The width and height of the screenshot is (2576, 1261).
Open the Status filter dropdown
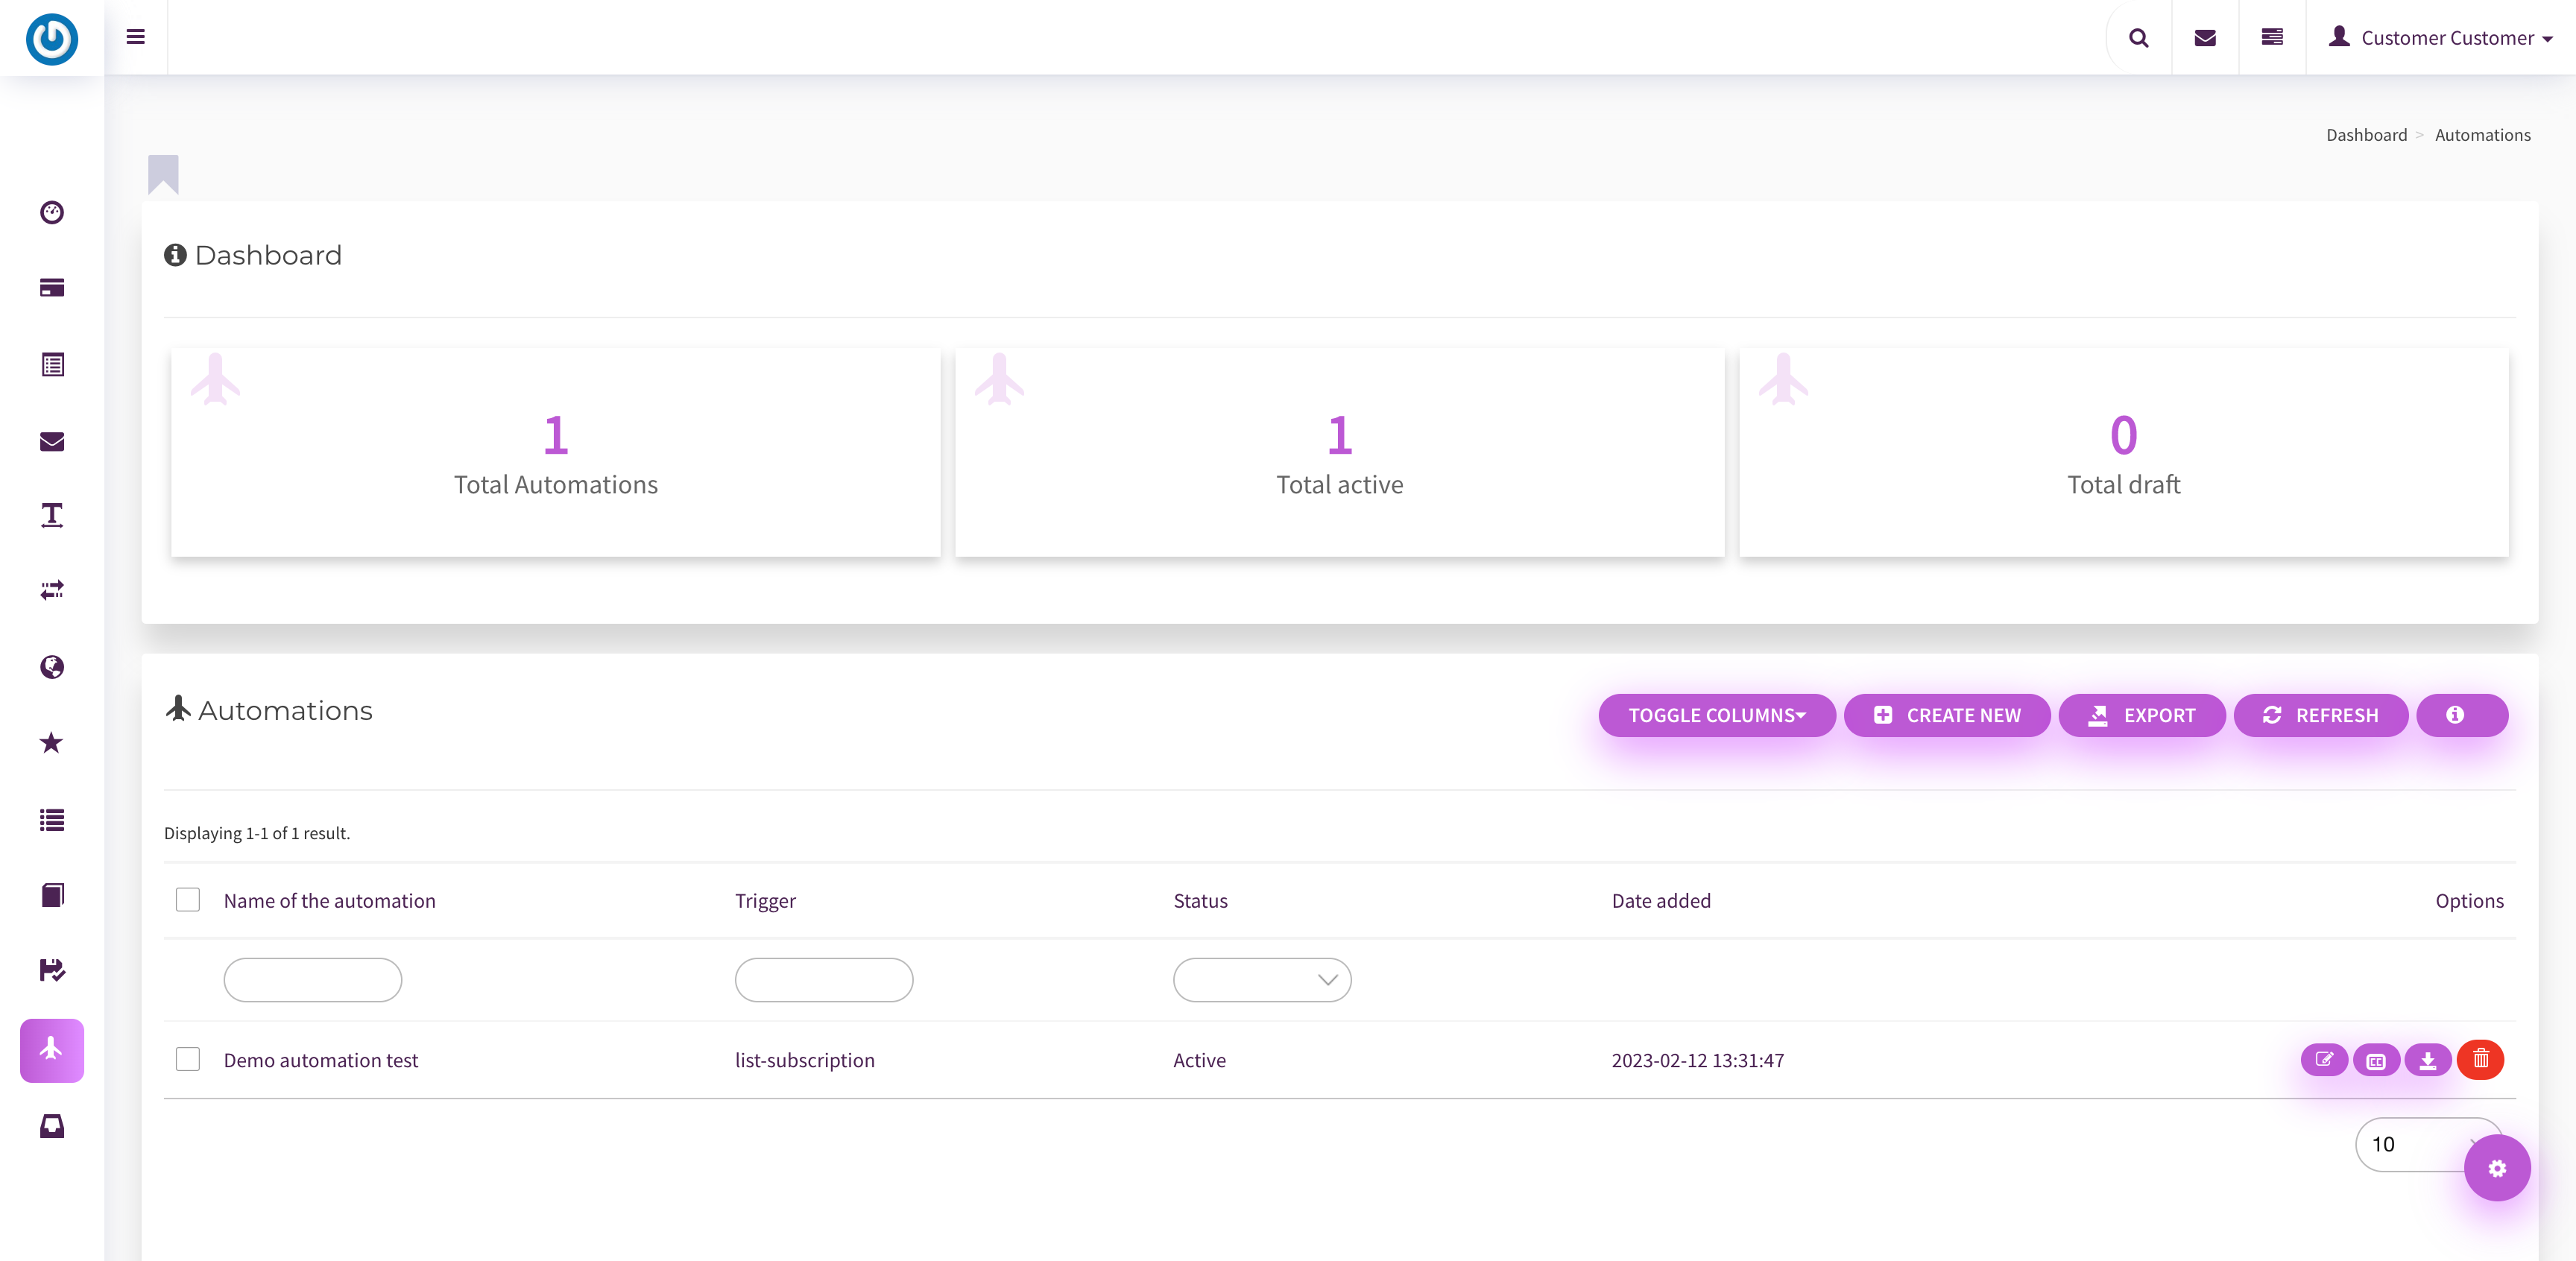pyautogui.click(x=1262, y=980)
